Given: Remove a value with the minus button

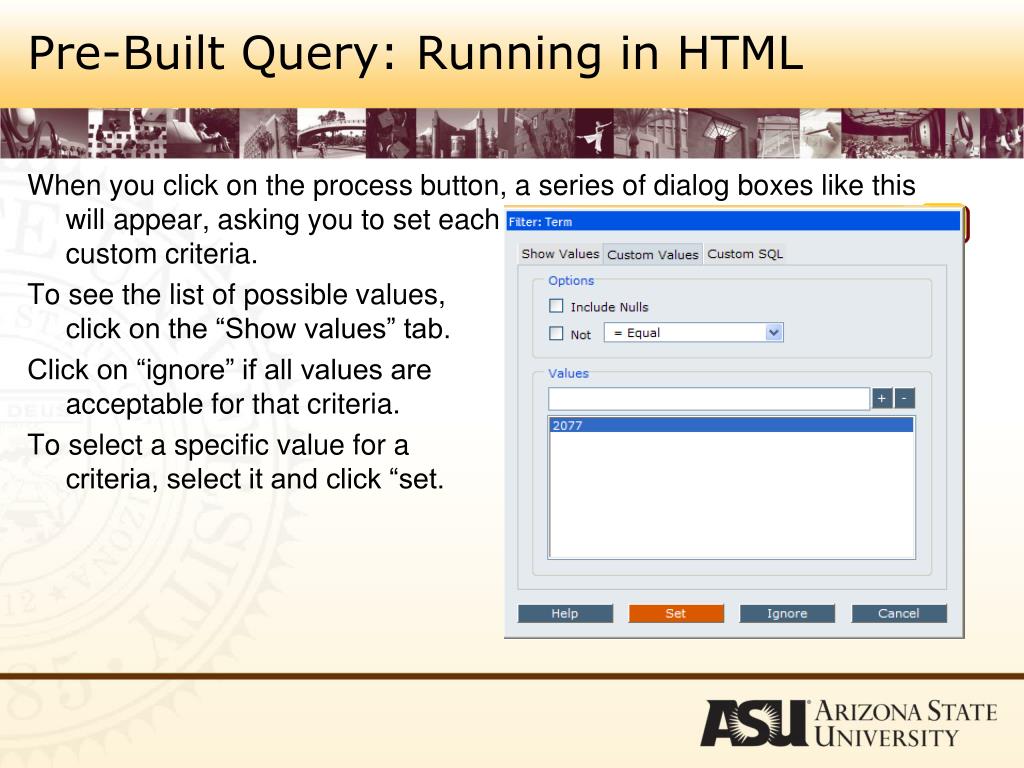Looking at the screenshot, I should tap(904, 398).
